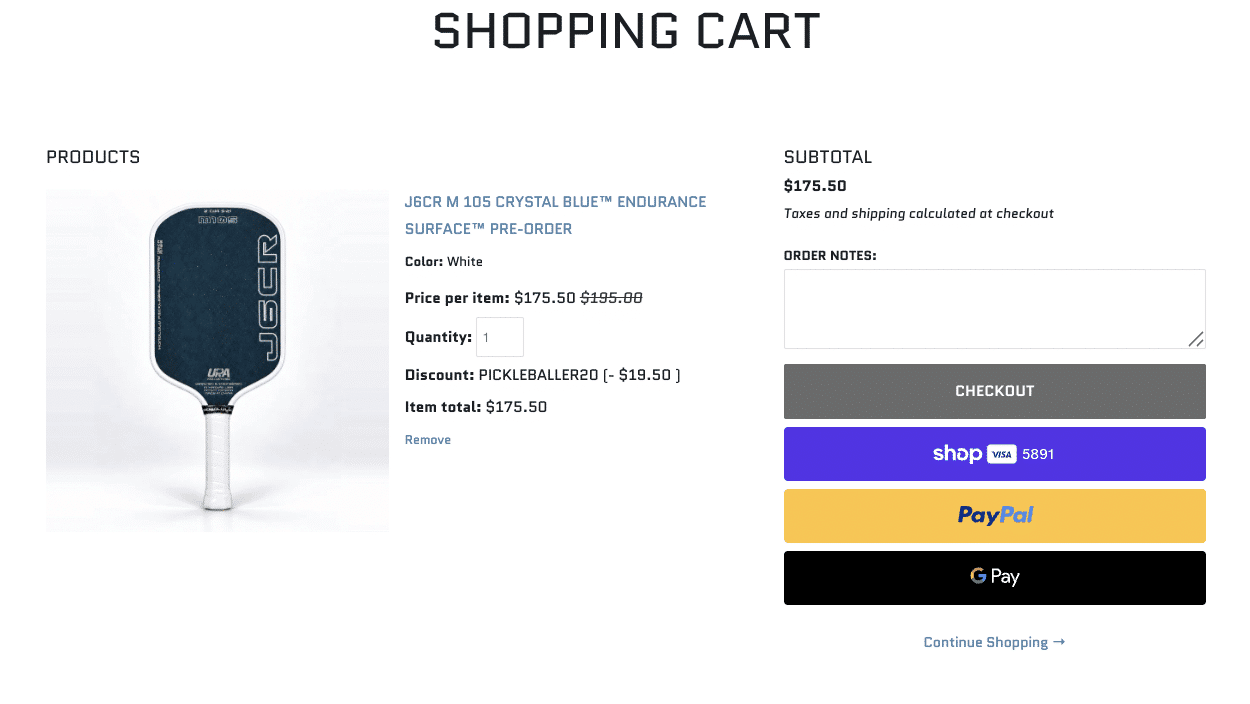1250x704 pixels.
Task: Click the pickleball paddle product image
Action: [x=217, y=361]
